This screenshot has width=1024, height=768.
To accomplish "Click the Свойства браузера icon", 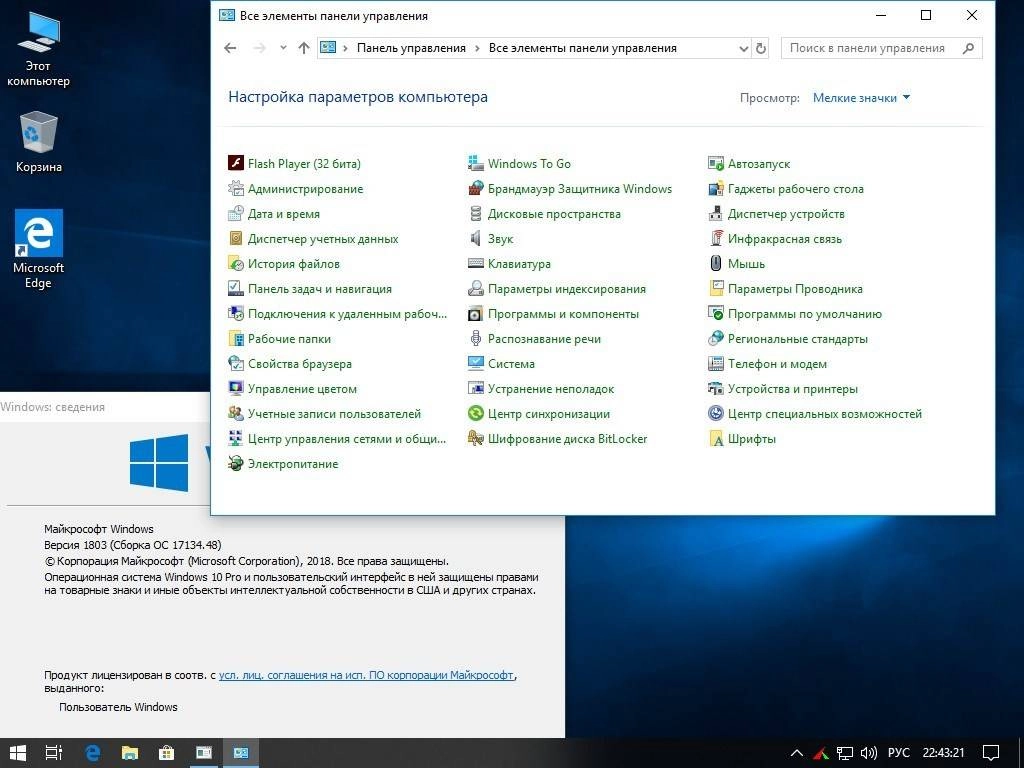I will click(236, 364).
